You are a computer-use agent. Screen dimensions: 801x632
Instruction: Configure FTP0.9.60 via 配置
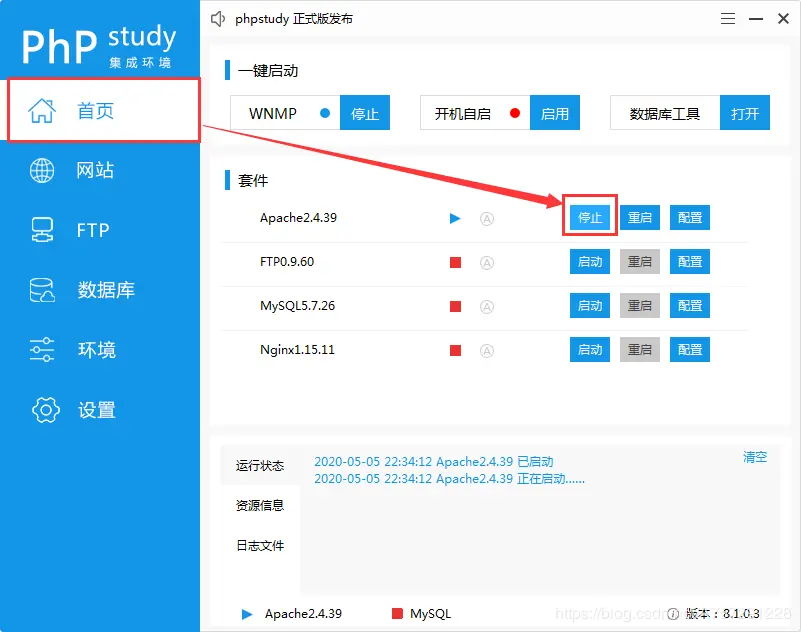coord(690,262)
